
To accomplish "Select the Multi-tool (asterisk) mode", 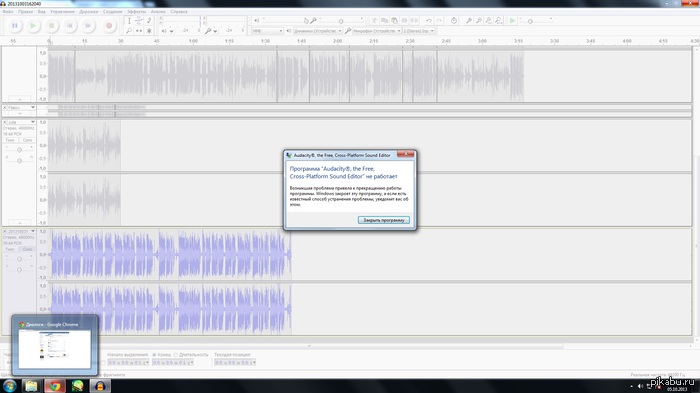I will (x=149, y=31).
